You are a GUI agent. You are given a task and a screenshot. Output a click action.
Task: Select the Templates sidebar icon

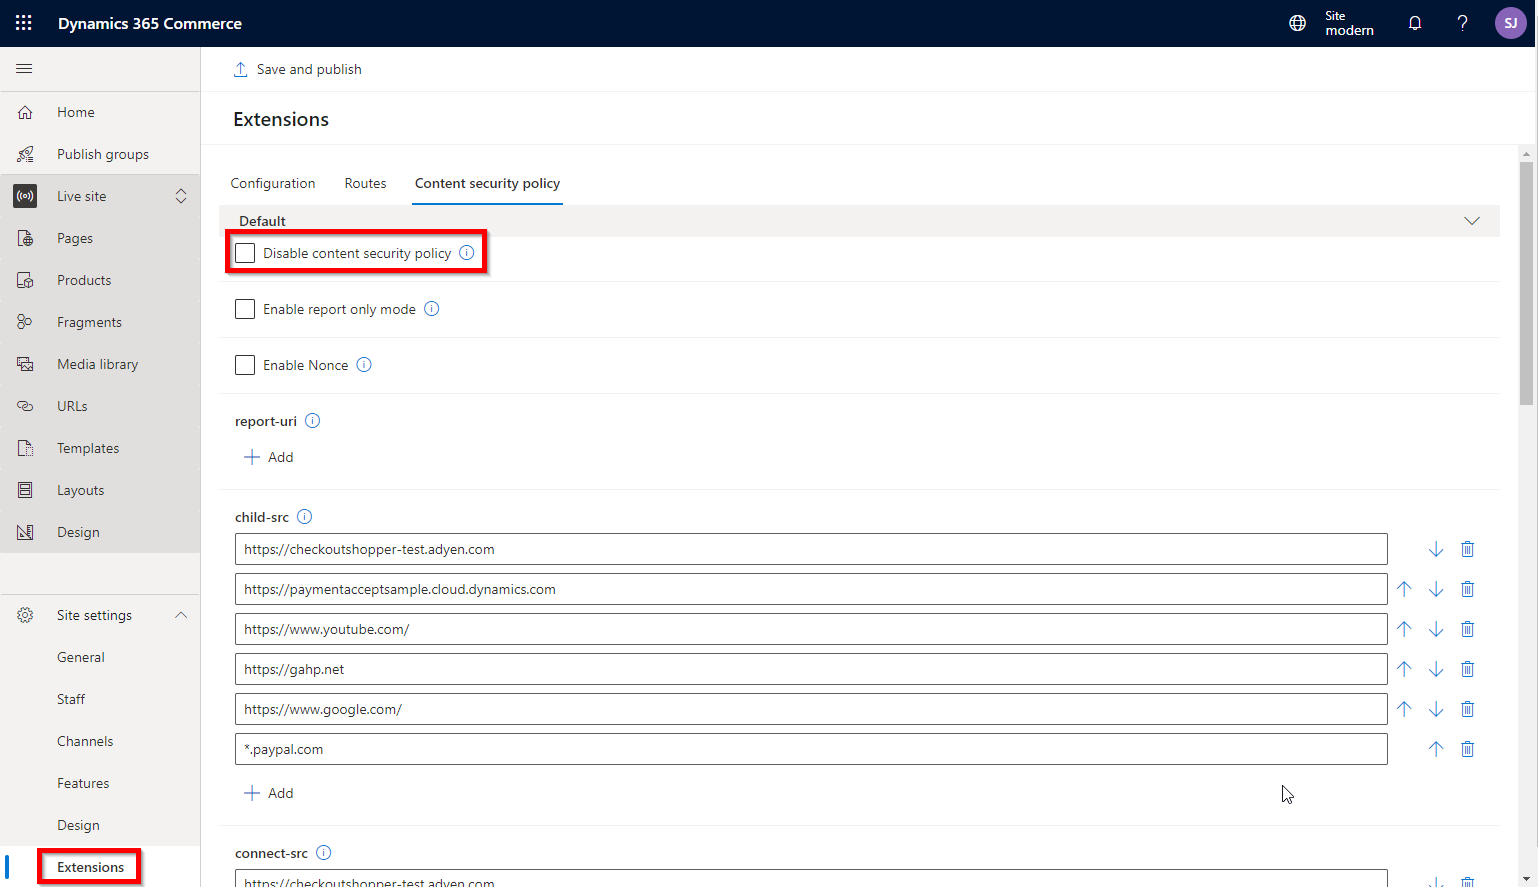pos(25,448)
